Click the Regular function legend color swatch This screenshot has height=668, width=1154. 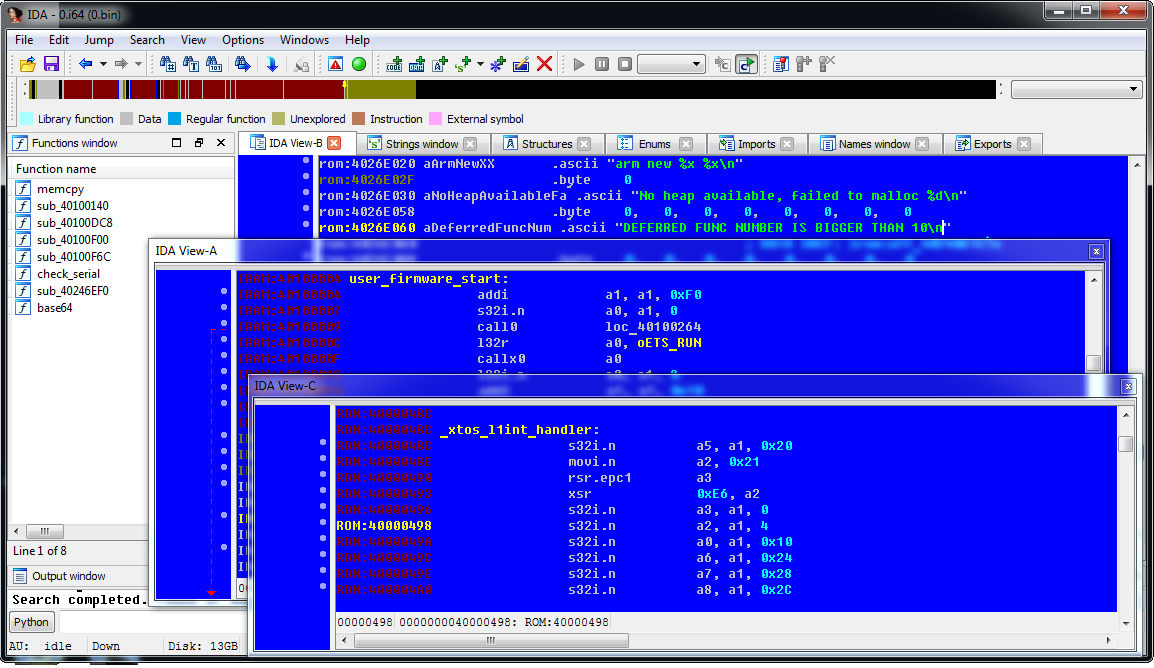pyautogui.click(x=174, y=118)
